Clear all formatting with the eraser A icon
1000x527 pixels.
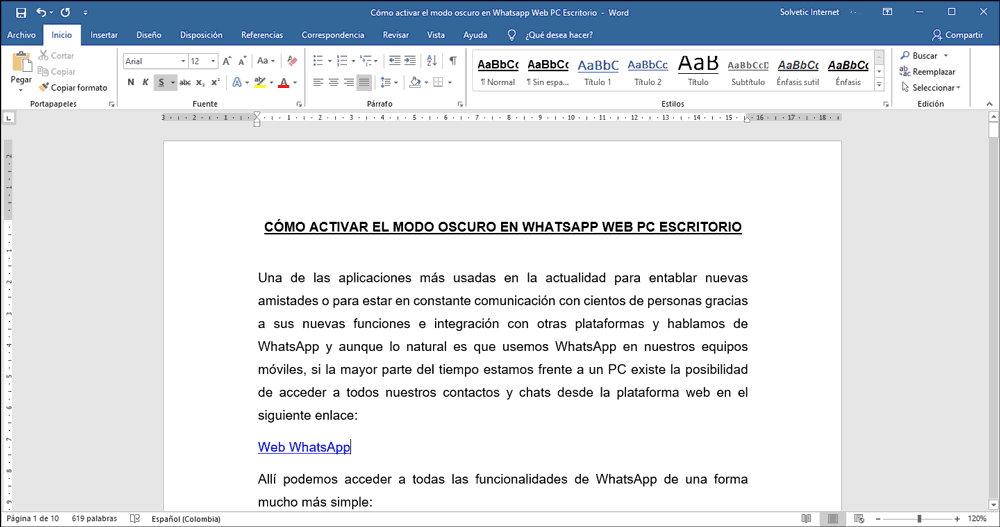point(292,61)
